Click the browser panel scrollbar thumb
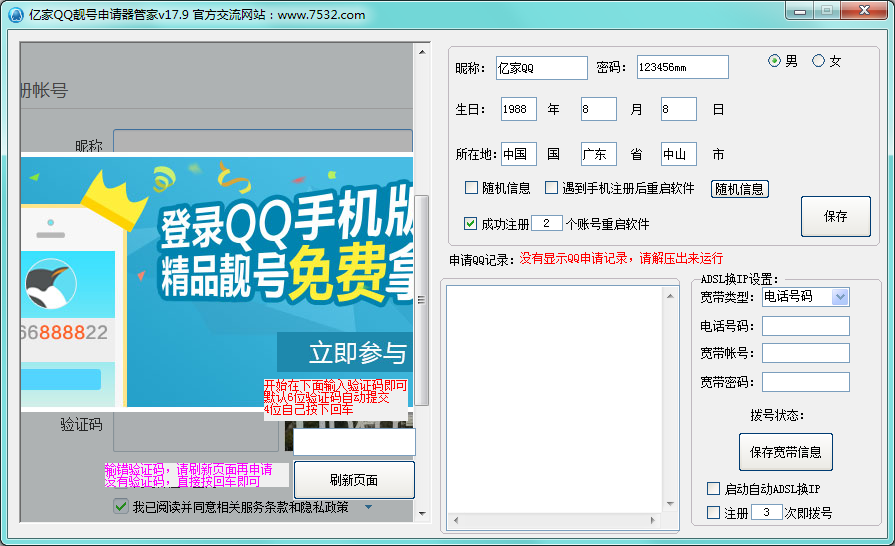Screen dimensions: 895x546 click(x=422, y=300)
